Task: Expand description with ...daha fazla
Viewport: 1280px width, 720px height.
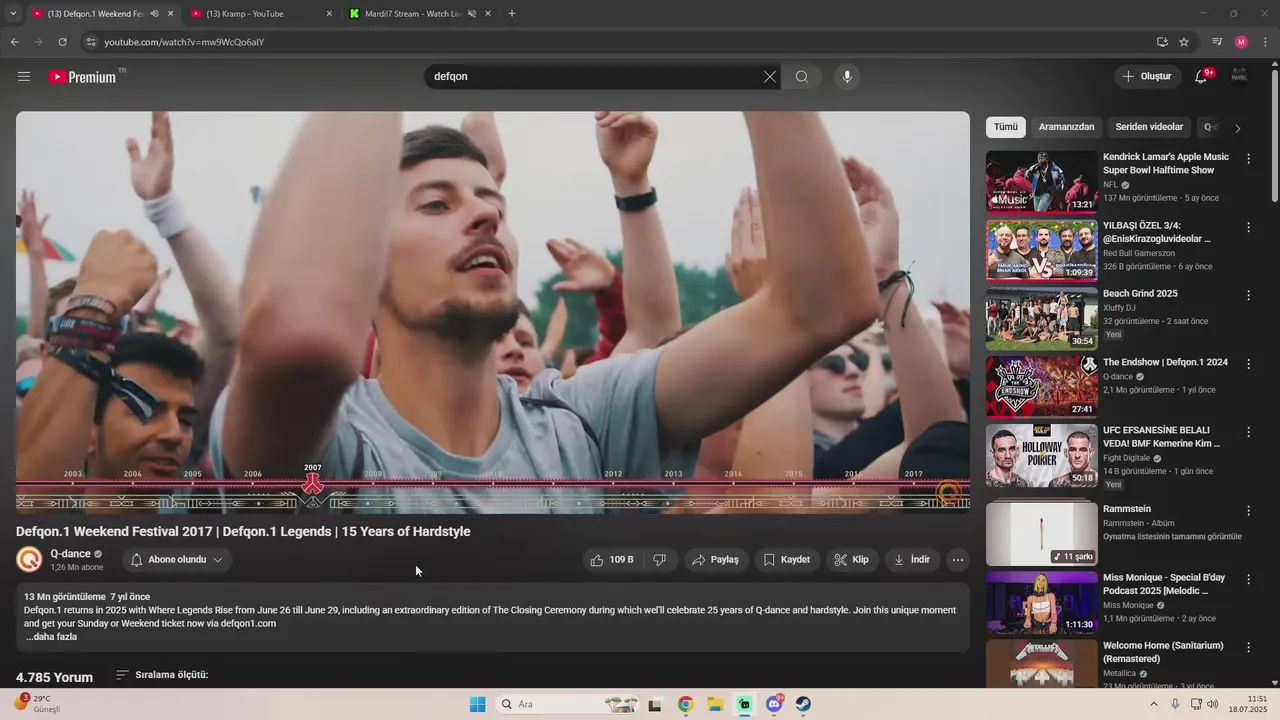Action: click(x=51, y=637)
